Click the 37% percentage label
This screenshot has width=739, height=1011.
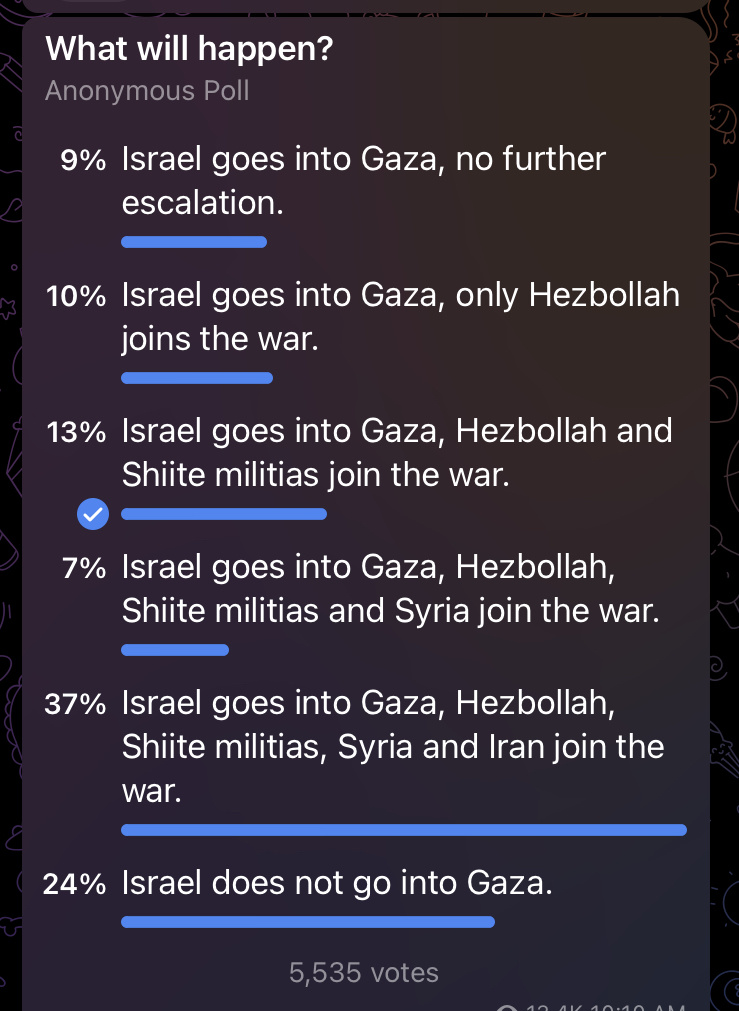tap(75, 704)
